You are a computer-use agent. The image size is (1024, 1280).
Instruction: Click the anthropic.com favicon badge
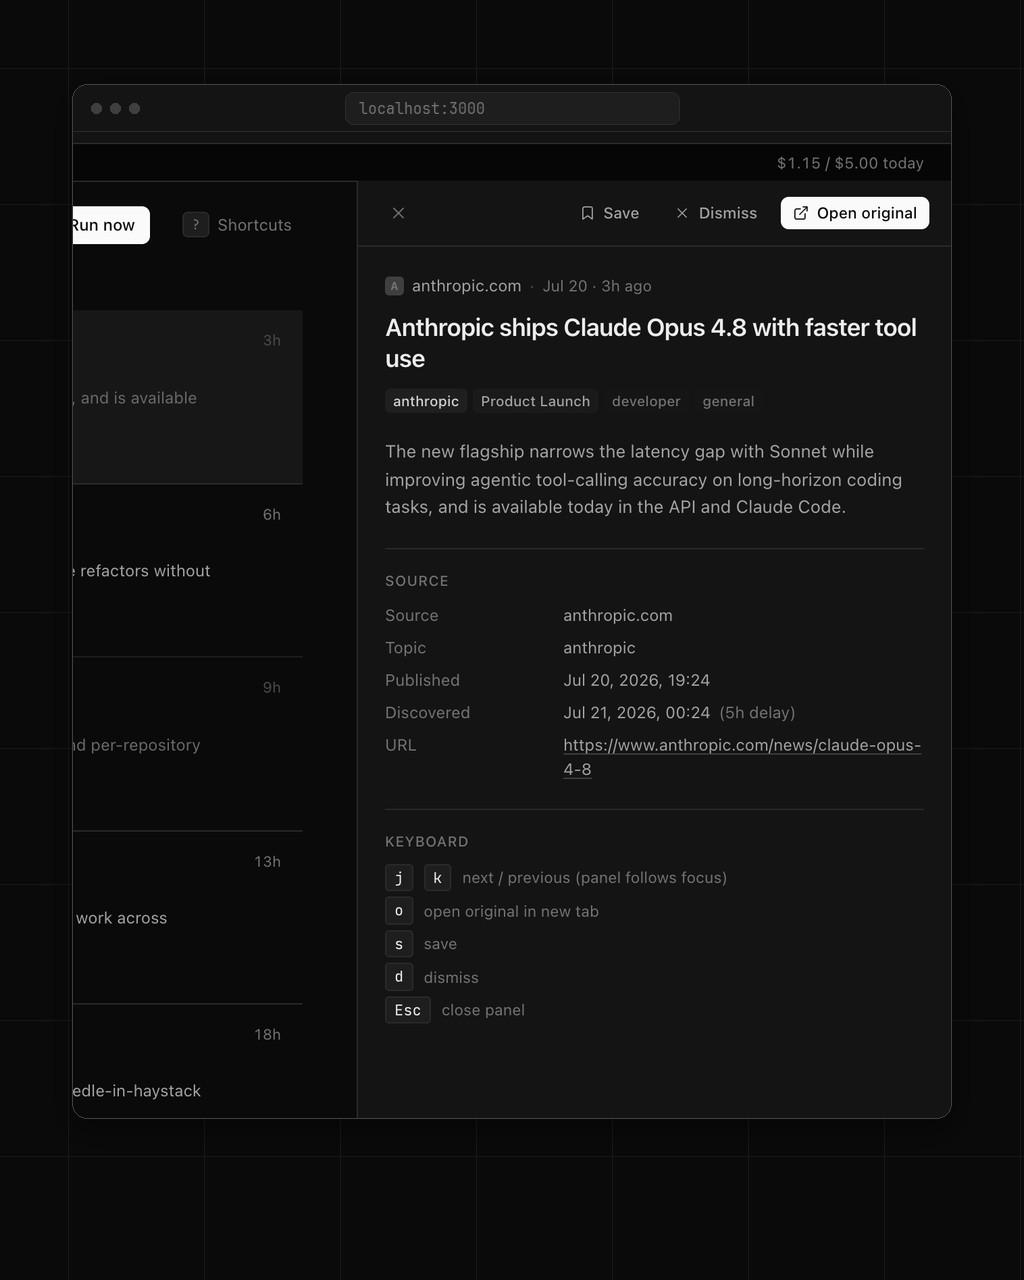(394, 286)
